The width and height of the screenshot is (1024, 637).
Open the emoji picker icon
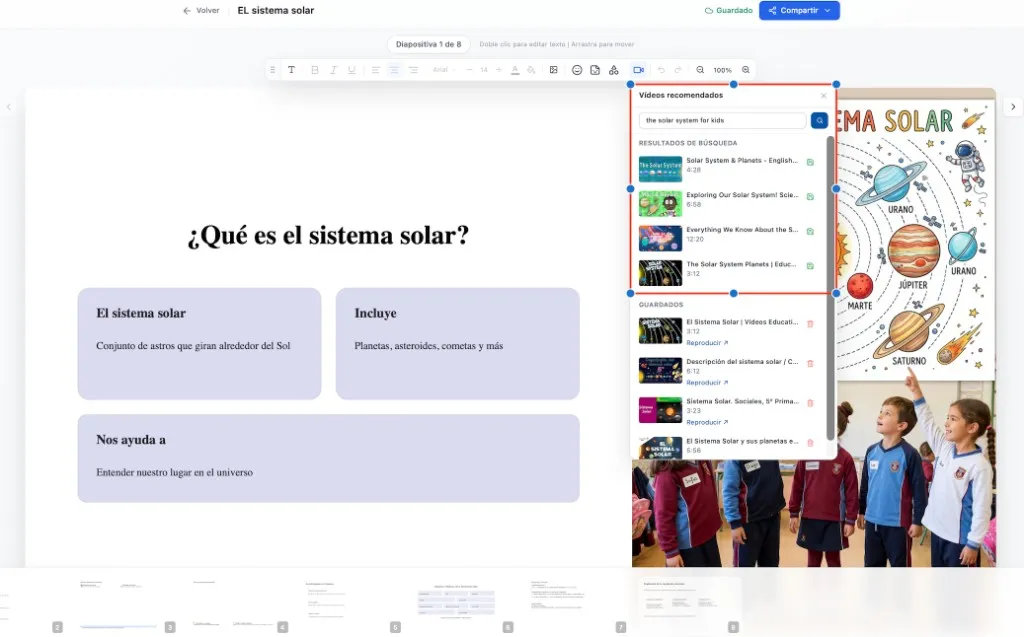pos(577,70)
